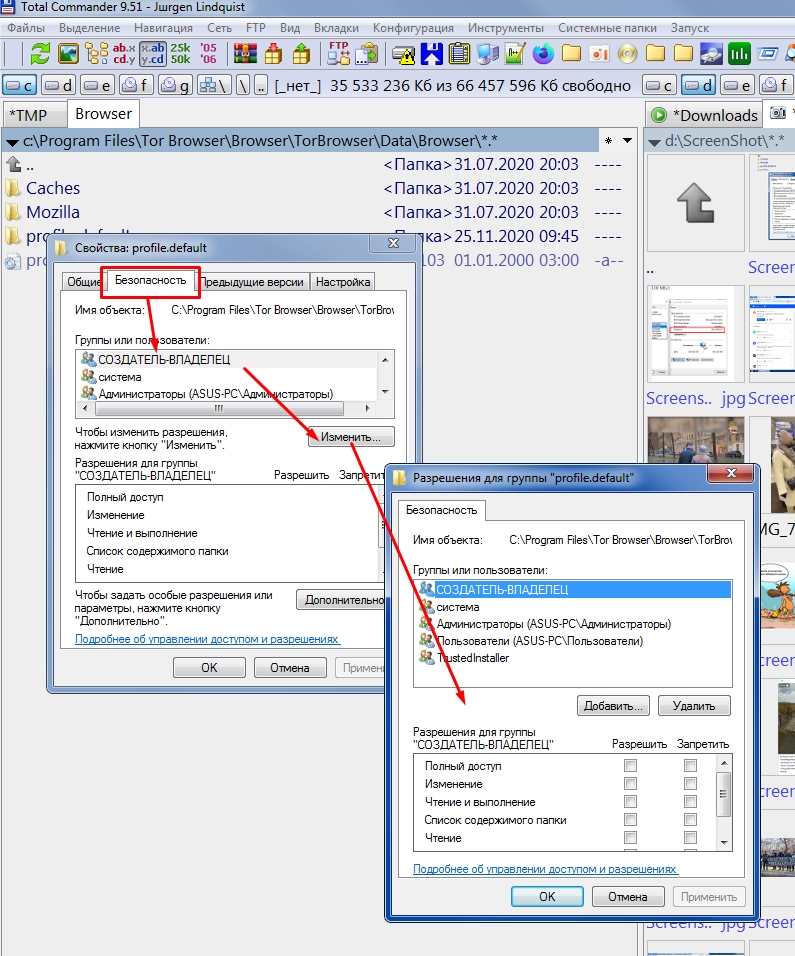This screenshot has width=795, height=956.
Task: Launch WinRAR from the toolbar
Action: pos(245,54)
